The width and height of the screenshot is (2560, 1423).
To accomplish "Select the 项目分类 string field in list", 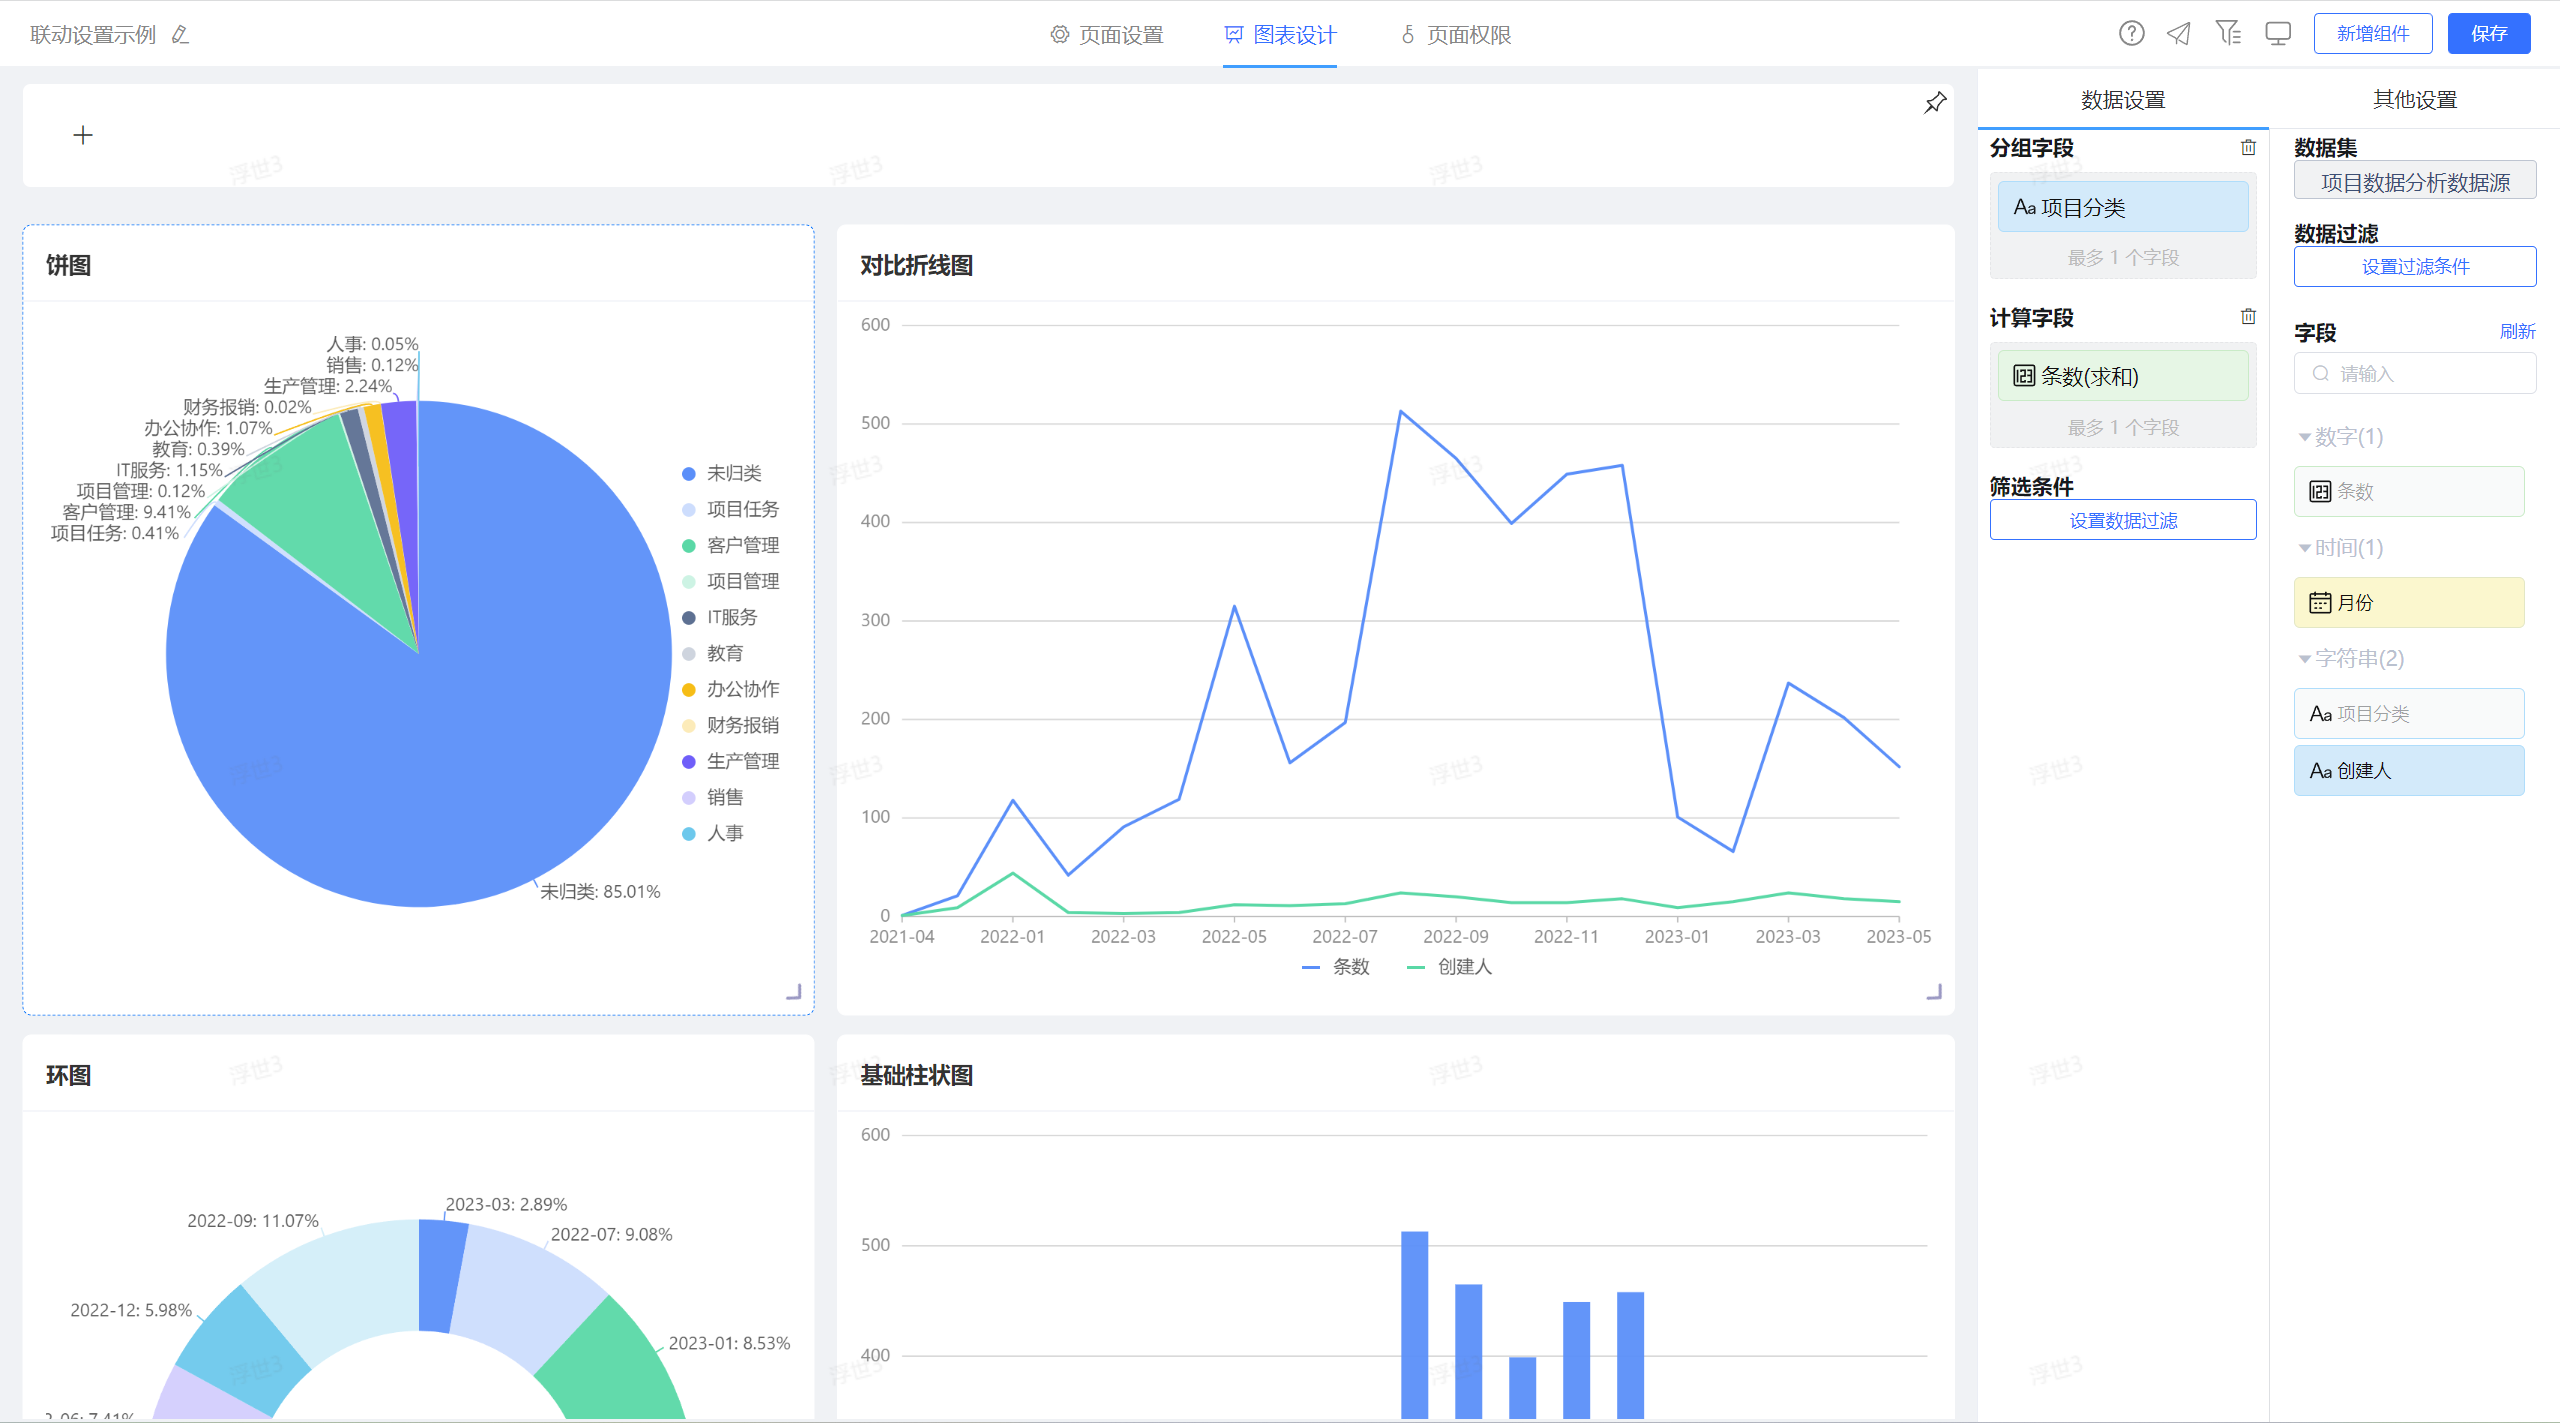I will click(2408, 714).
